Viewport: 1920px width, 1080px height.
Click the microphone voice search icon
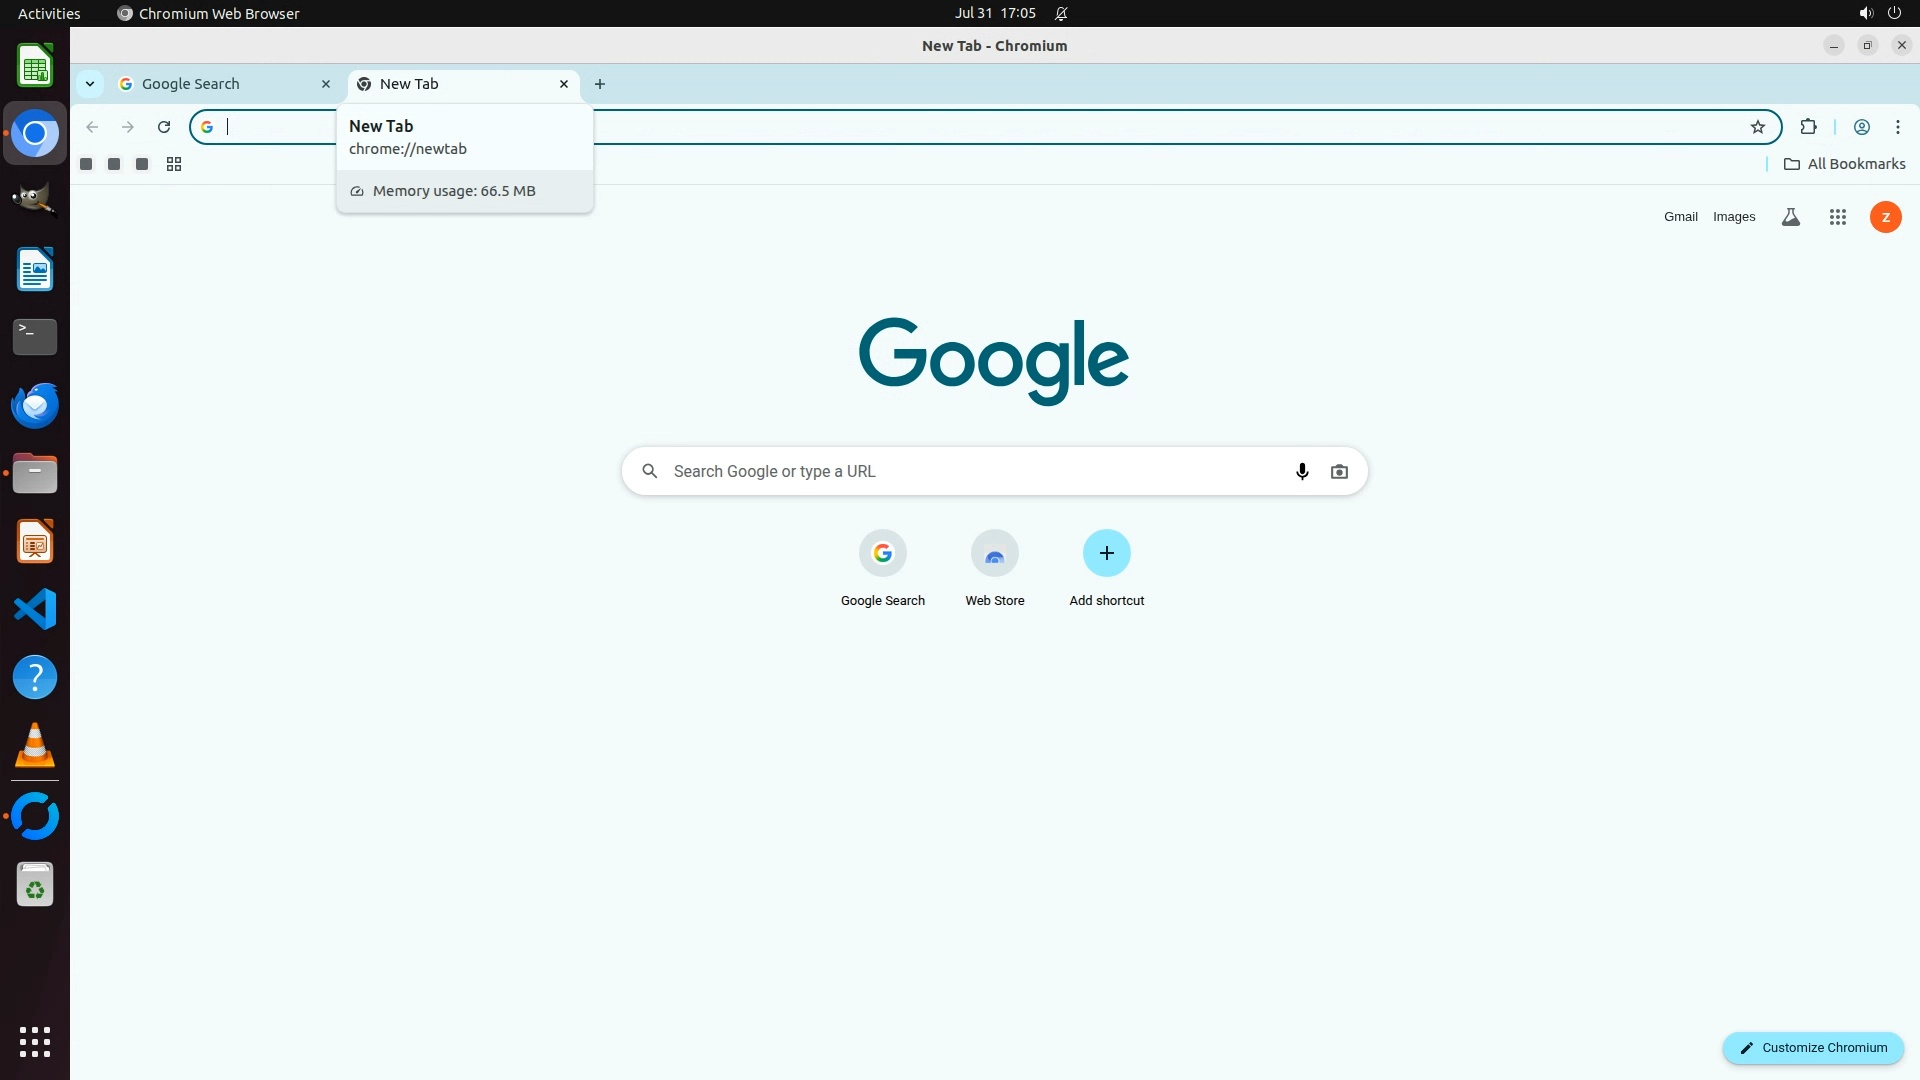1302,471
